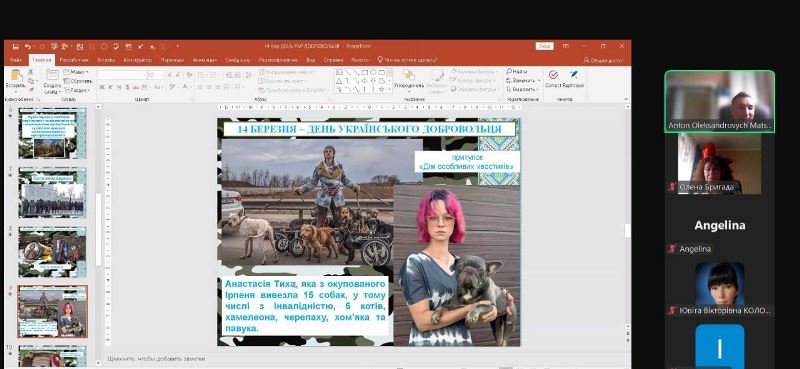The width and height of the screenshot is (800, 369).
Task: Expand the Select (Выделить) dropdown
Action: 523,89
